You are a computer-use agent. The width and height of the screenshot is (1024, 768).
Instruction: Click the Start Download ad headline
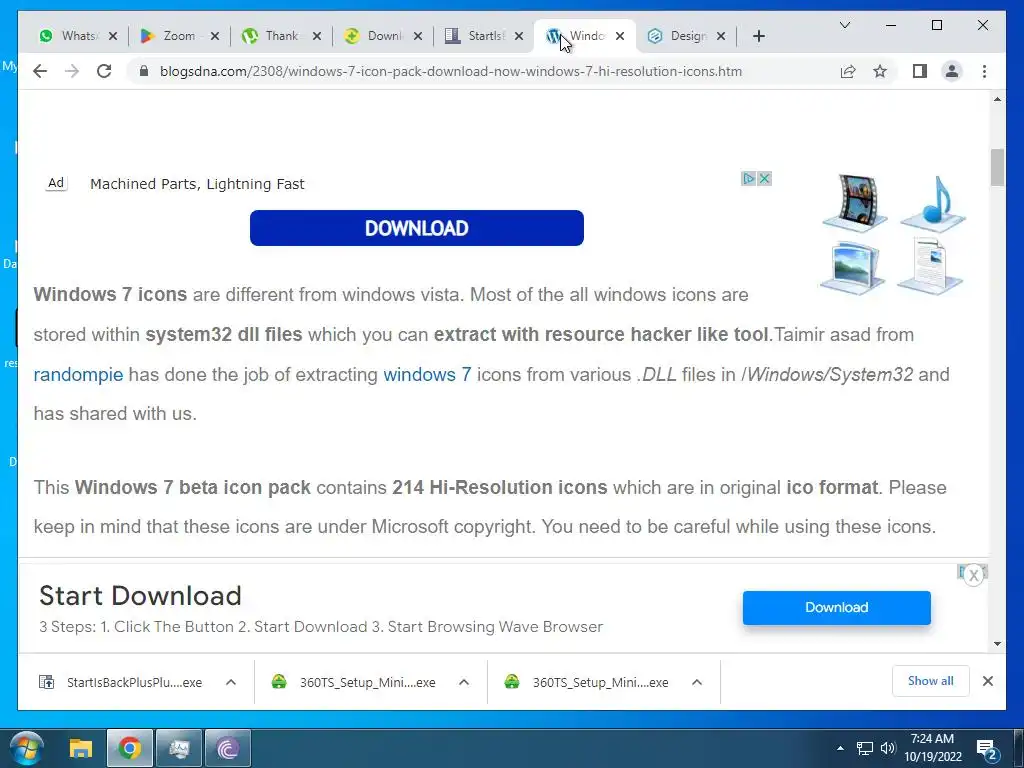(140, 596)
